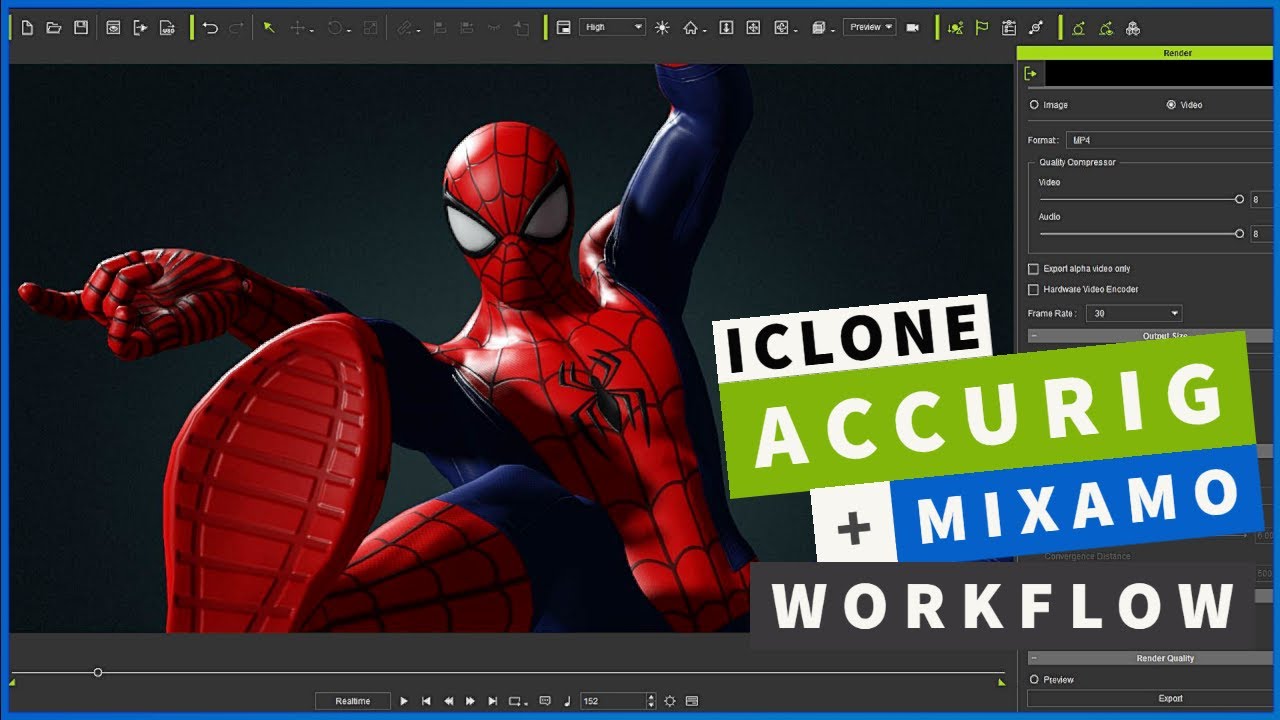Click the frame number stepper arrows
The height and width of the screenshot is (720, 1280).
(651, 701)
